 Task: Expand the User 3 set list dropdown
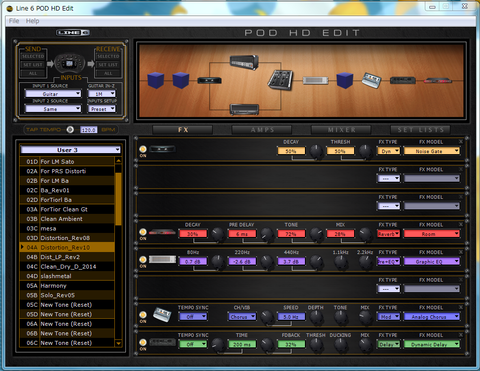(x=70, y=150)
